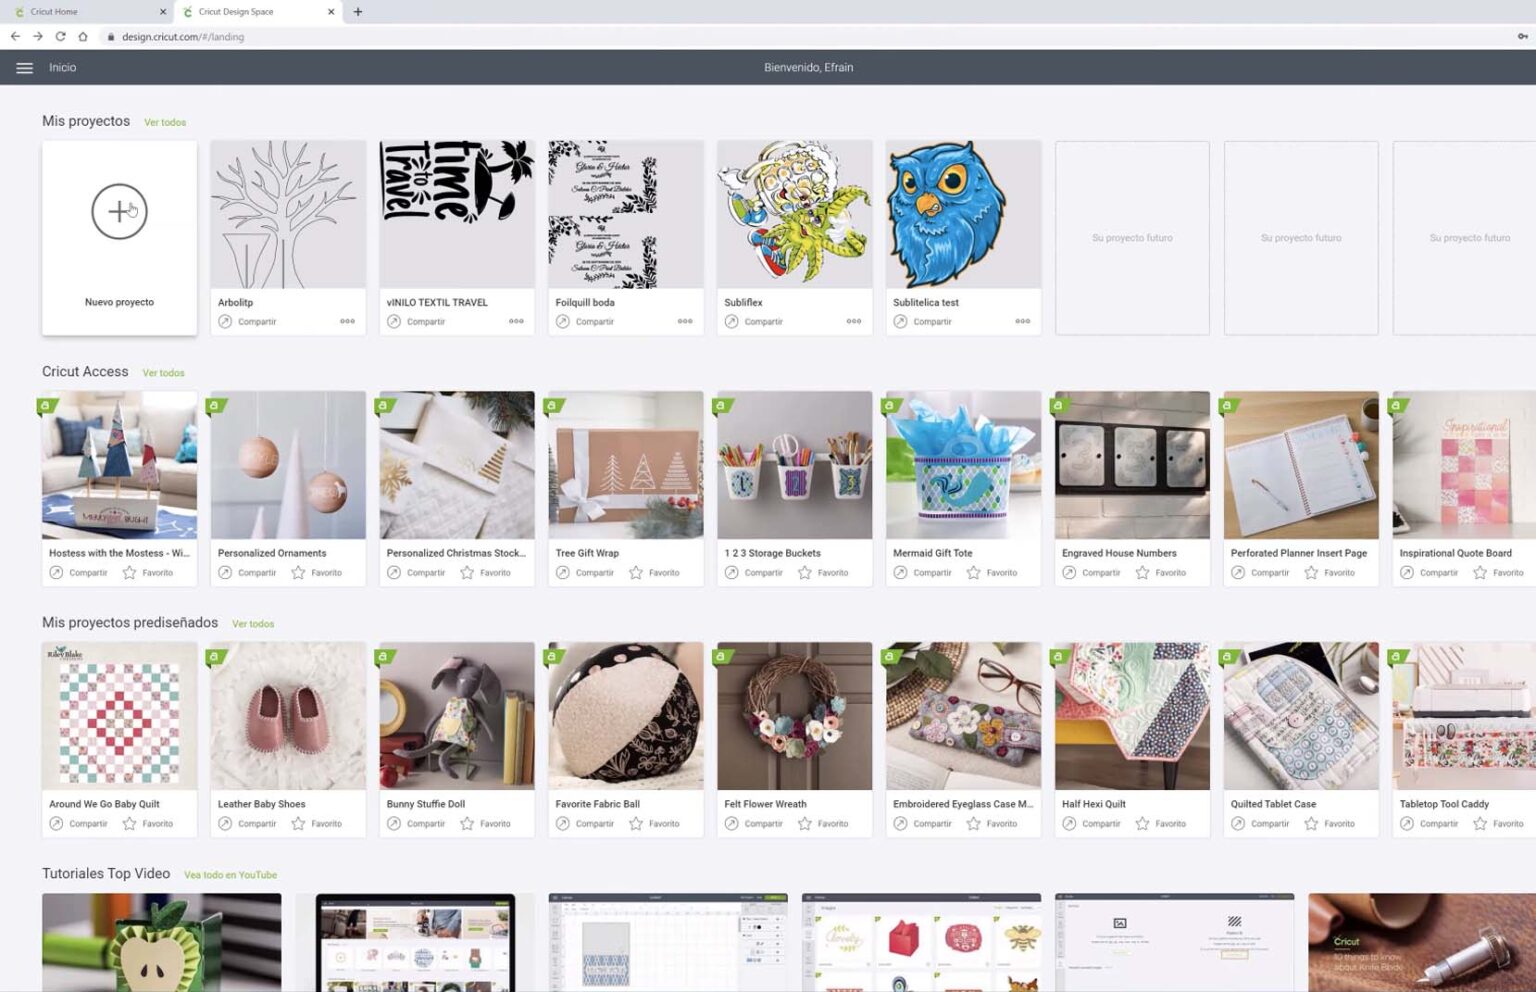Go back with browser back arrow
The height and width of the screenshot is (992, 1536).
tap(15, 37)
